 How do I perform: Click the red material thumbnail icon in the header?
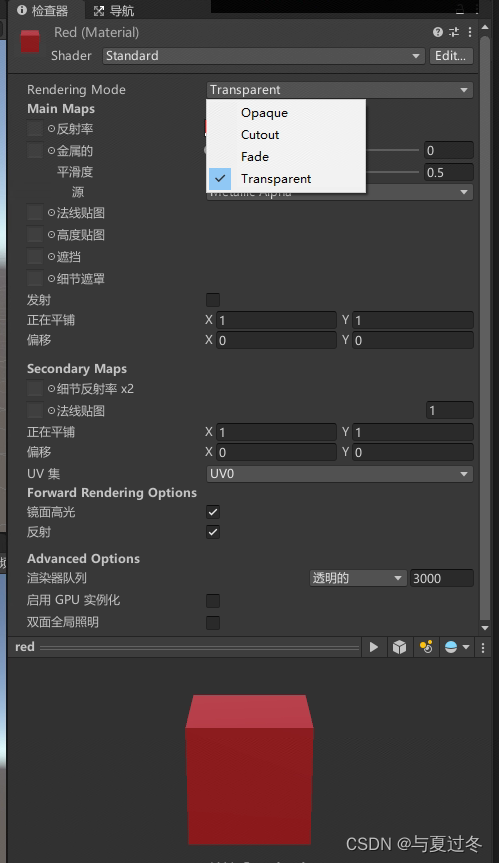coord(30,42)
